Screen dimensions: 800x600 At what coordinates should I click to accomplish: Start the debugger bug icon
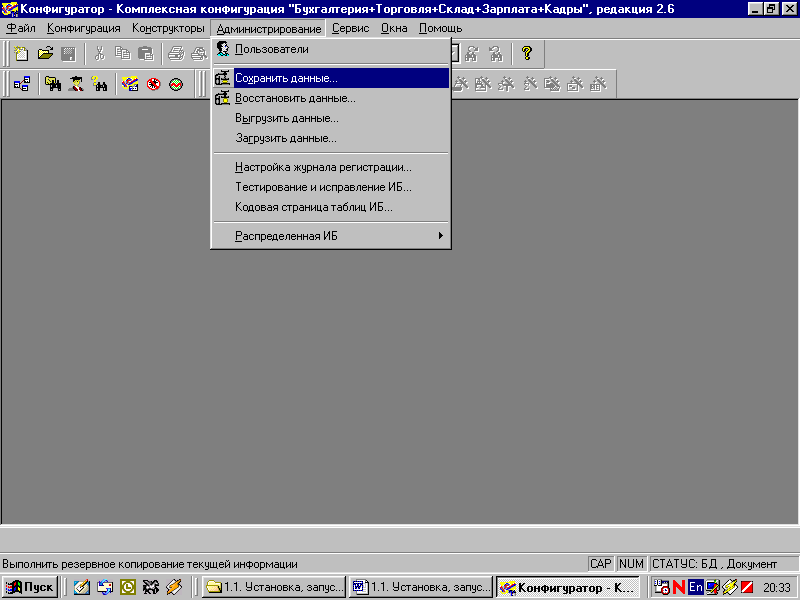153,84
